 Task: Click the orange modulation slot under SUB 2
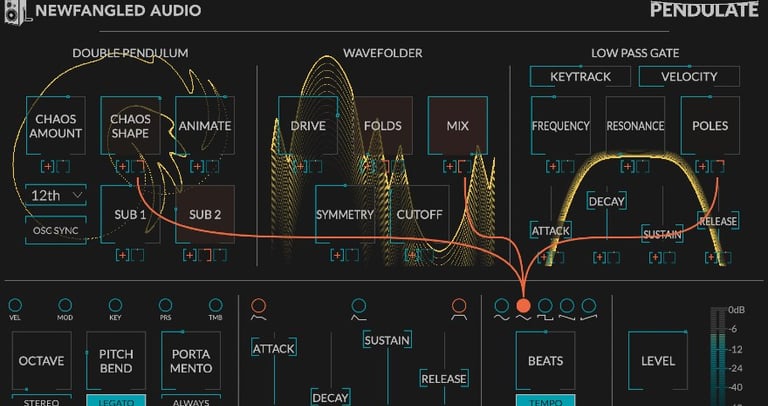point(205,255)
